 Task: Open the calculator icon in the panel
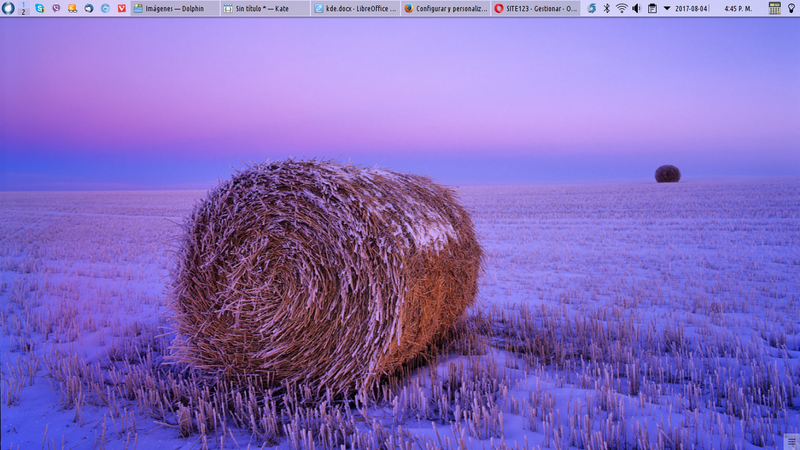coord(774,8)
